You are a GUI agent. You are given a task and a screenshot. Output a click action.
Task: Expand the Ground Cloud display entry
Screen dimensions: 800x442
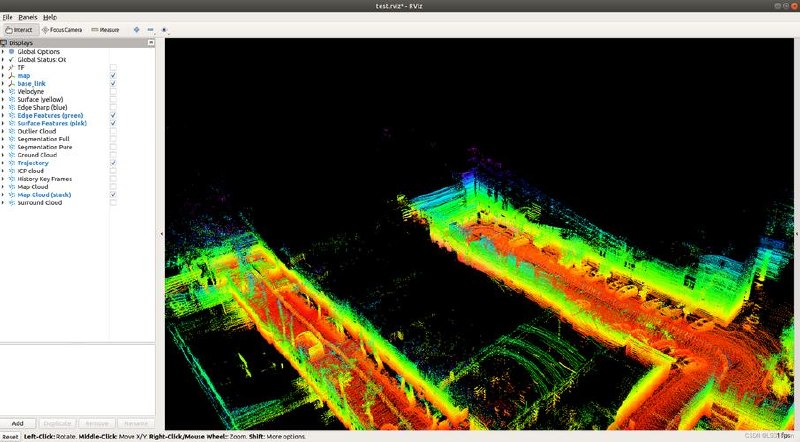pyautogui.click(x=3, y=155)
